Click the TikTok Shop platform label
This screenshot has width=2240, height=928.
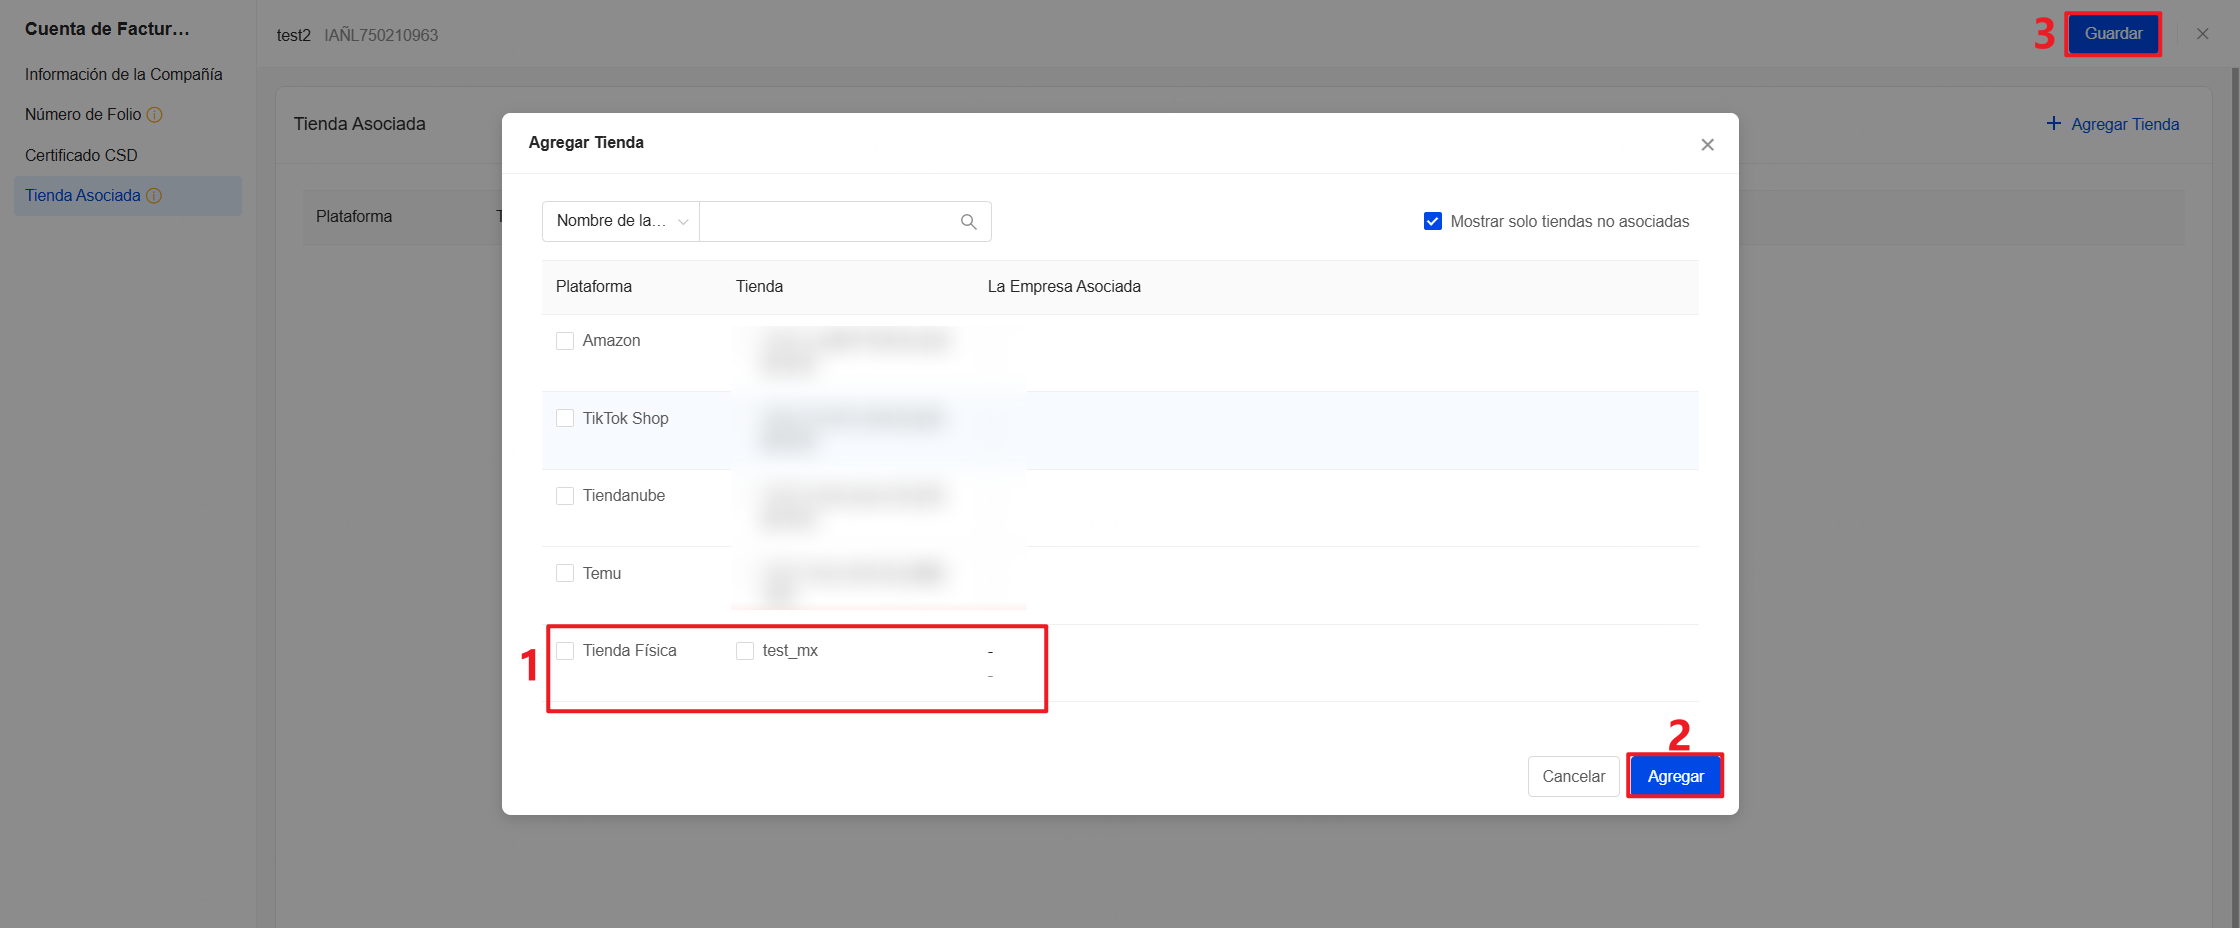[625, 418]
